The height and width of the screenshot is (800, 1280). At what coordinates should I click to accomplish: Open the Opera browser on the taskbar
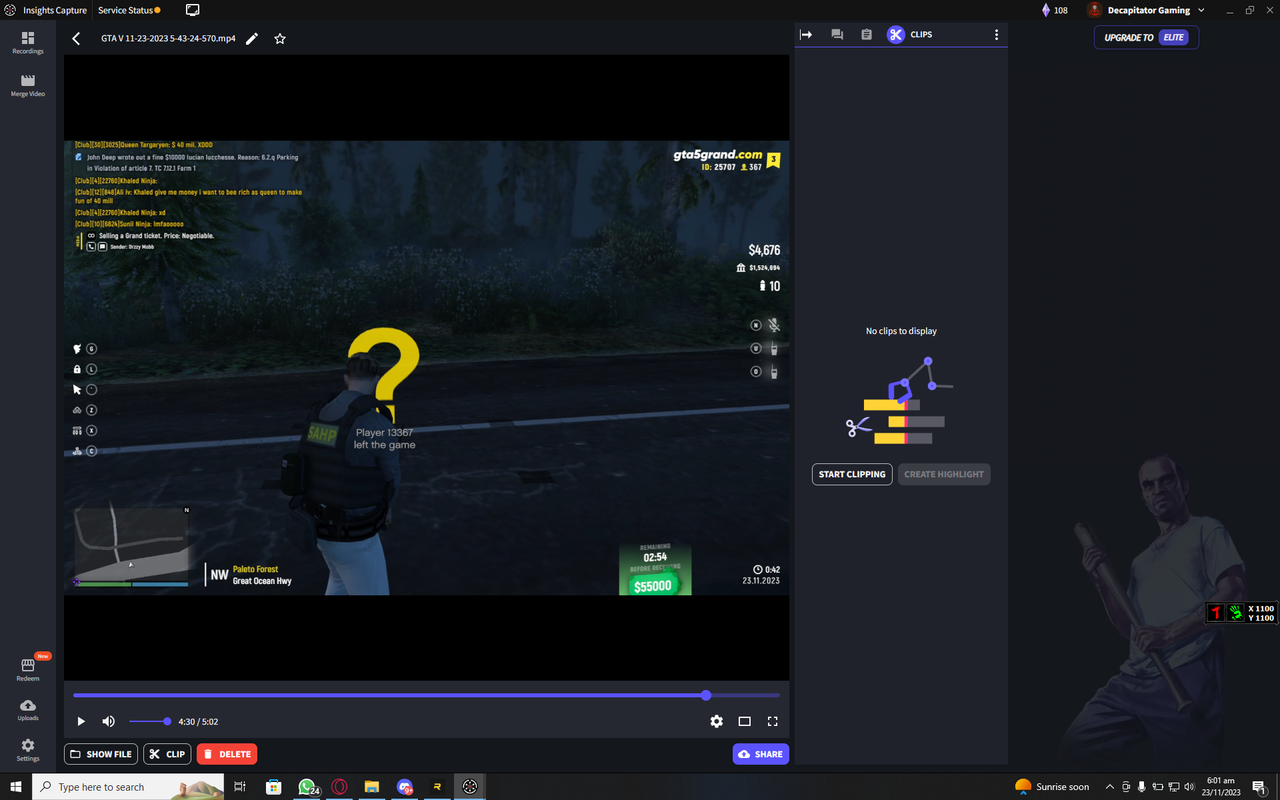click(x=340, y=787)
